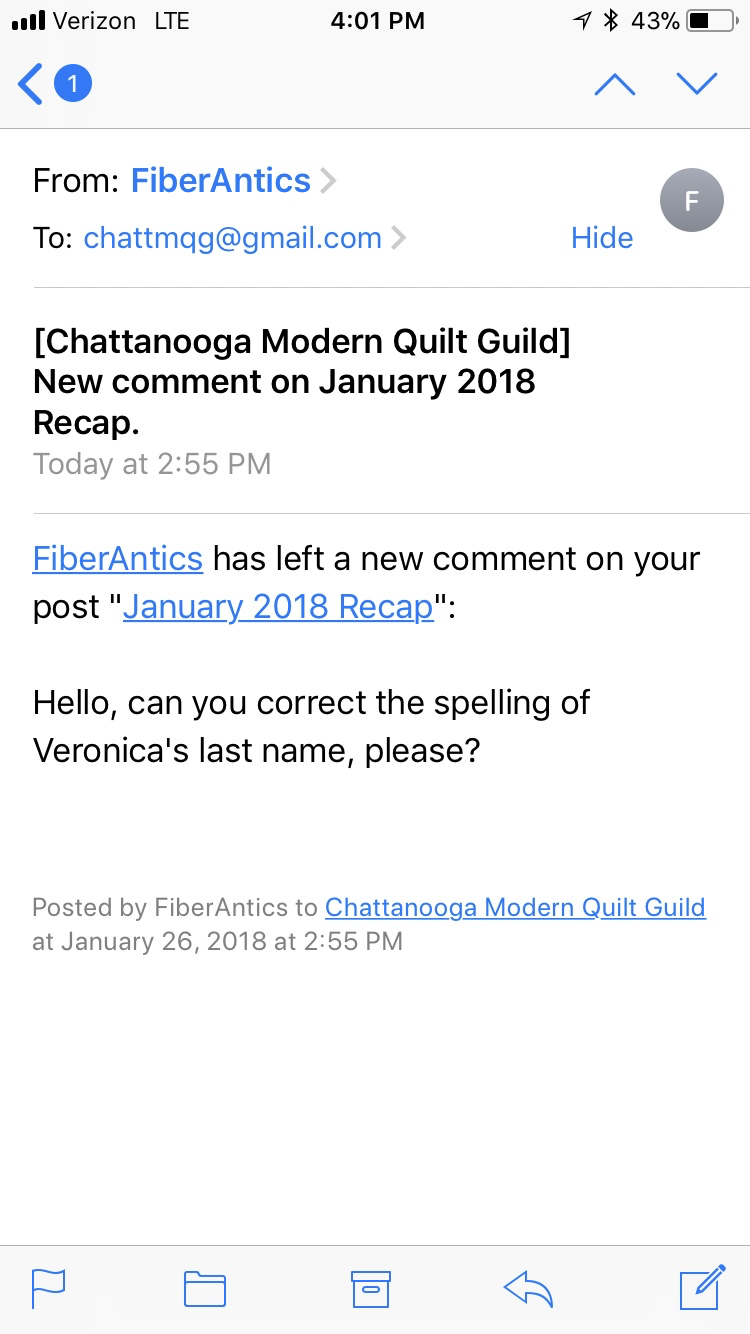750x1334 pixels.
Task: Open the FiberAntics profile link in body
Action: 118,558
